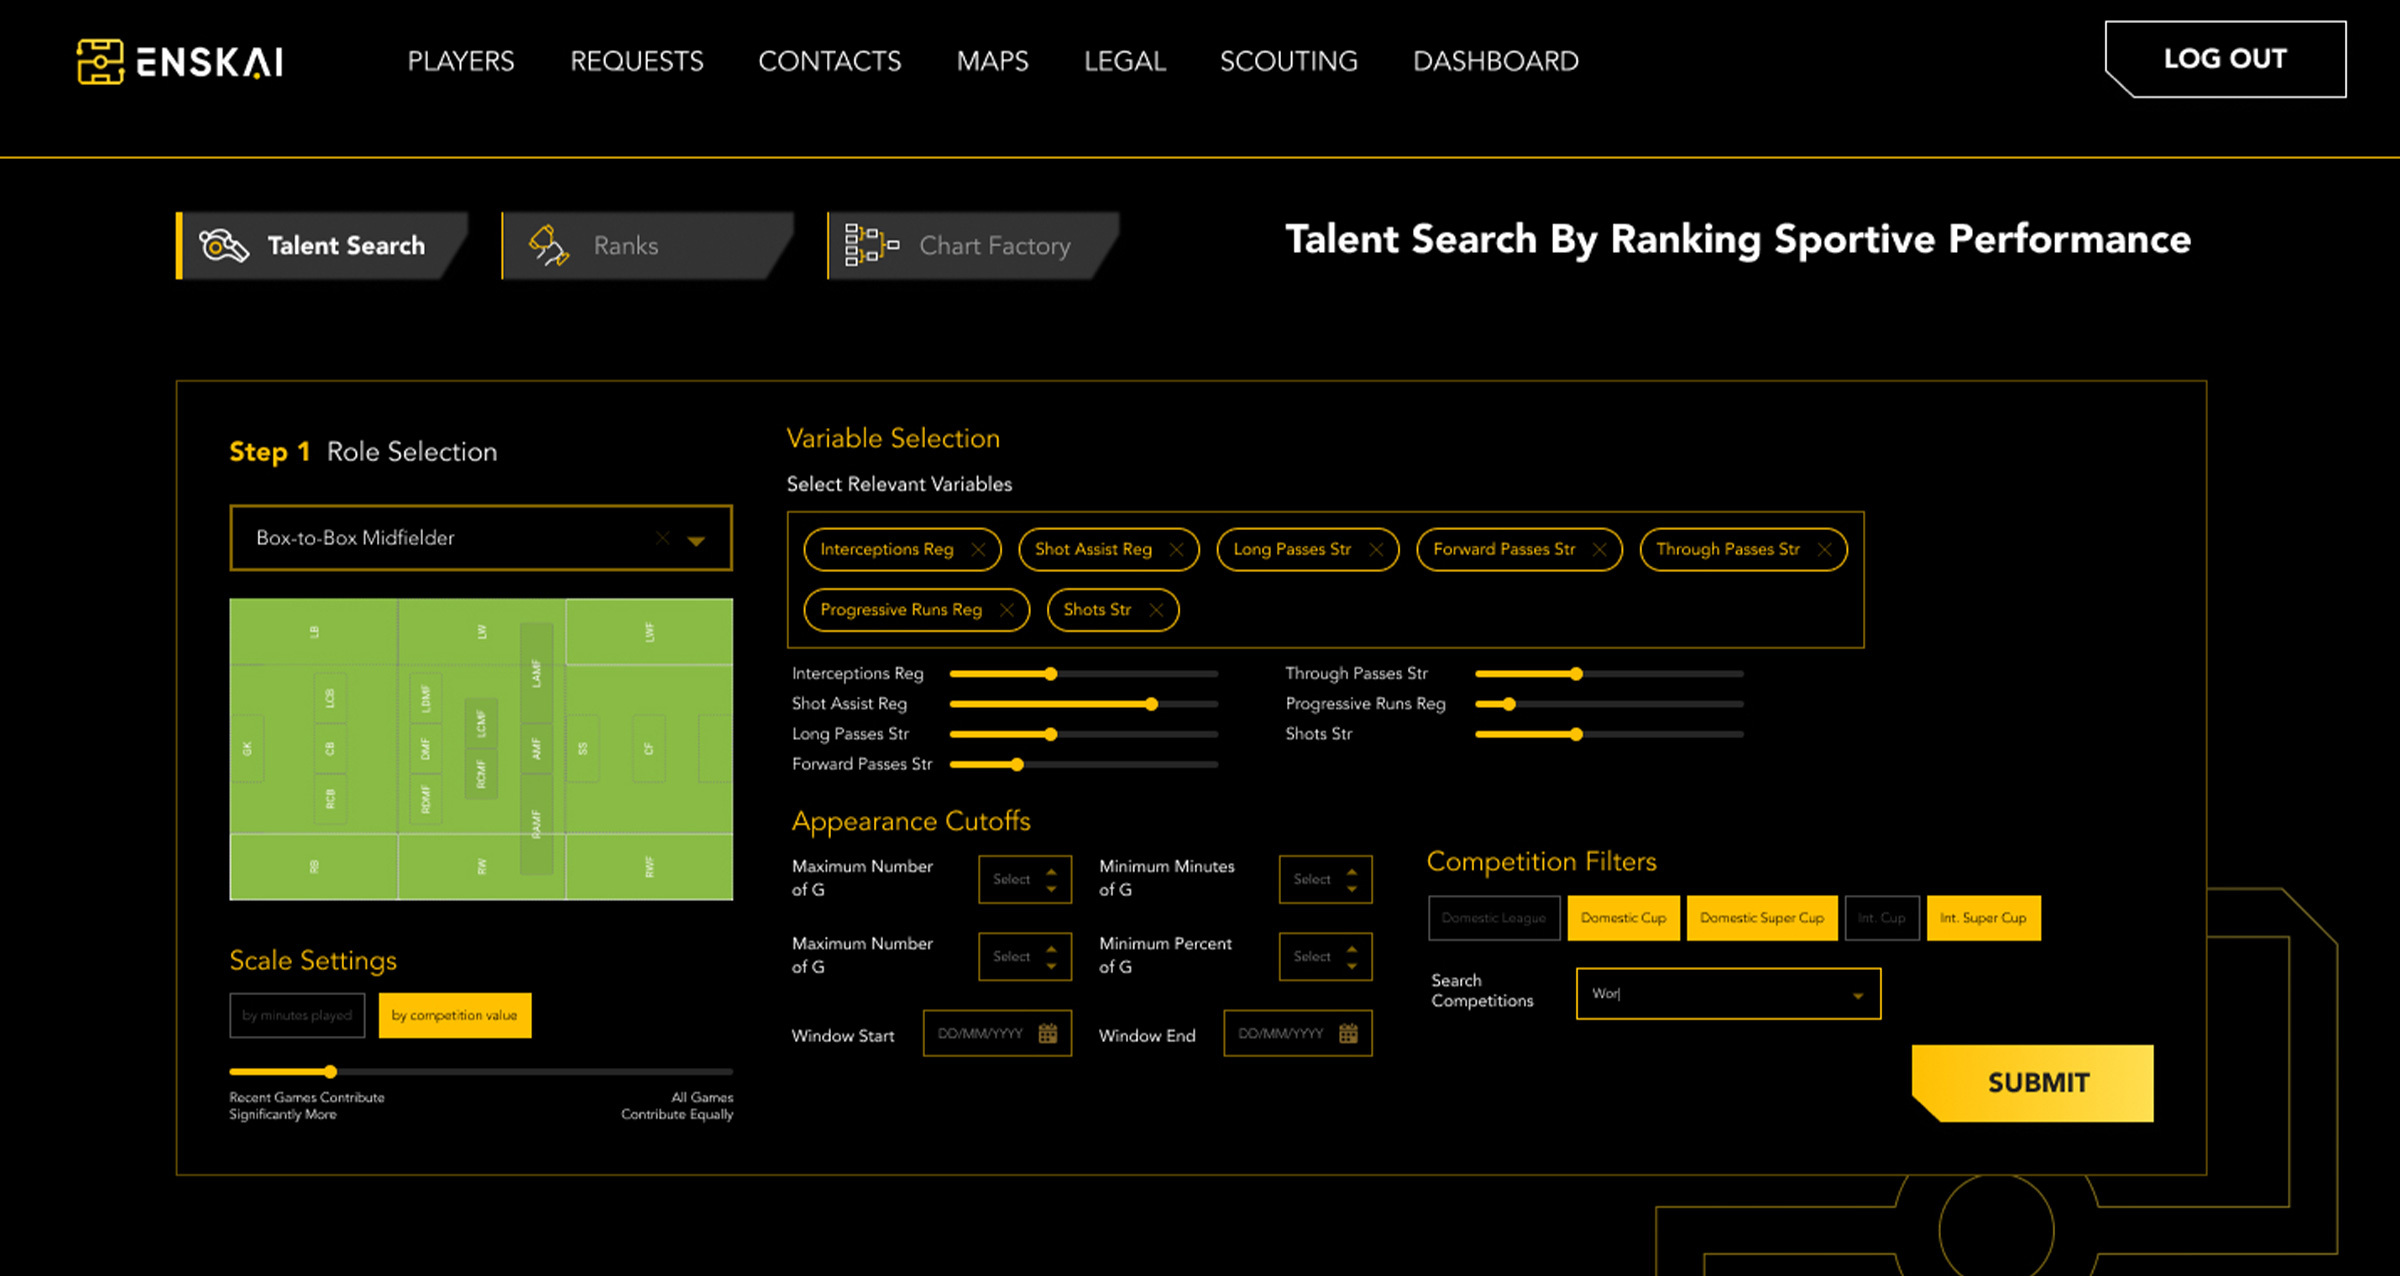This screenshot has width=2400, height=1276.
Task: Toggle the Int. Cup competition filter
Action: (1881, 918)
